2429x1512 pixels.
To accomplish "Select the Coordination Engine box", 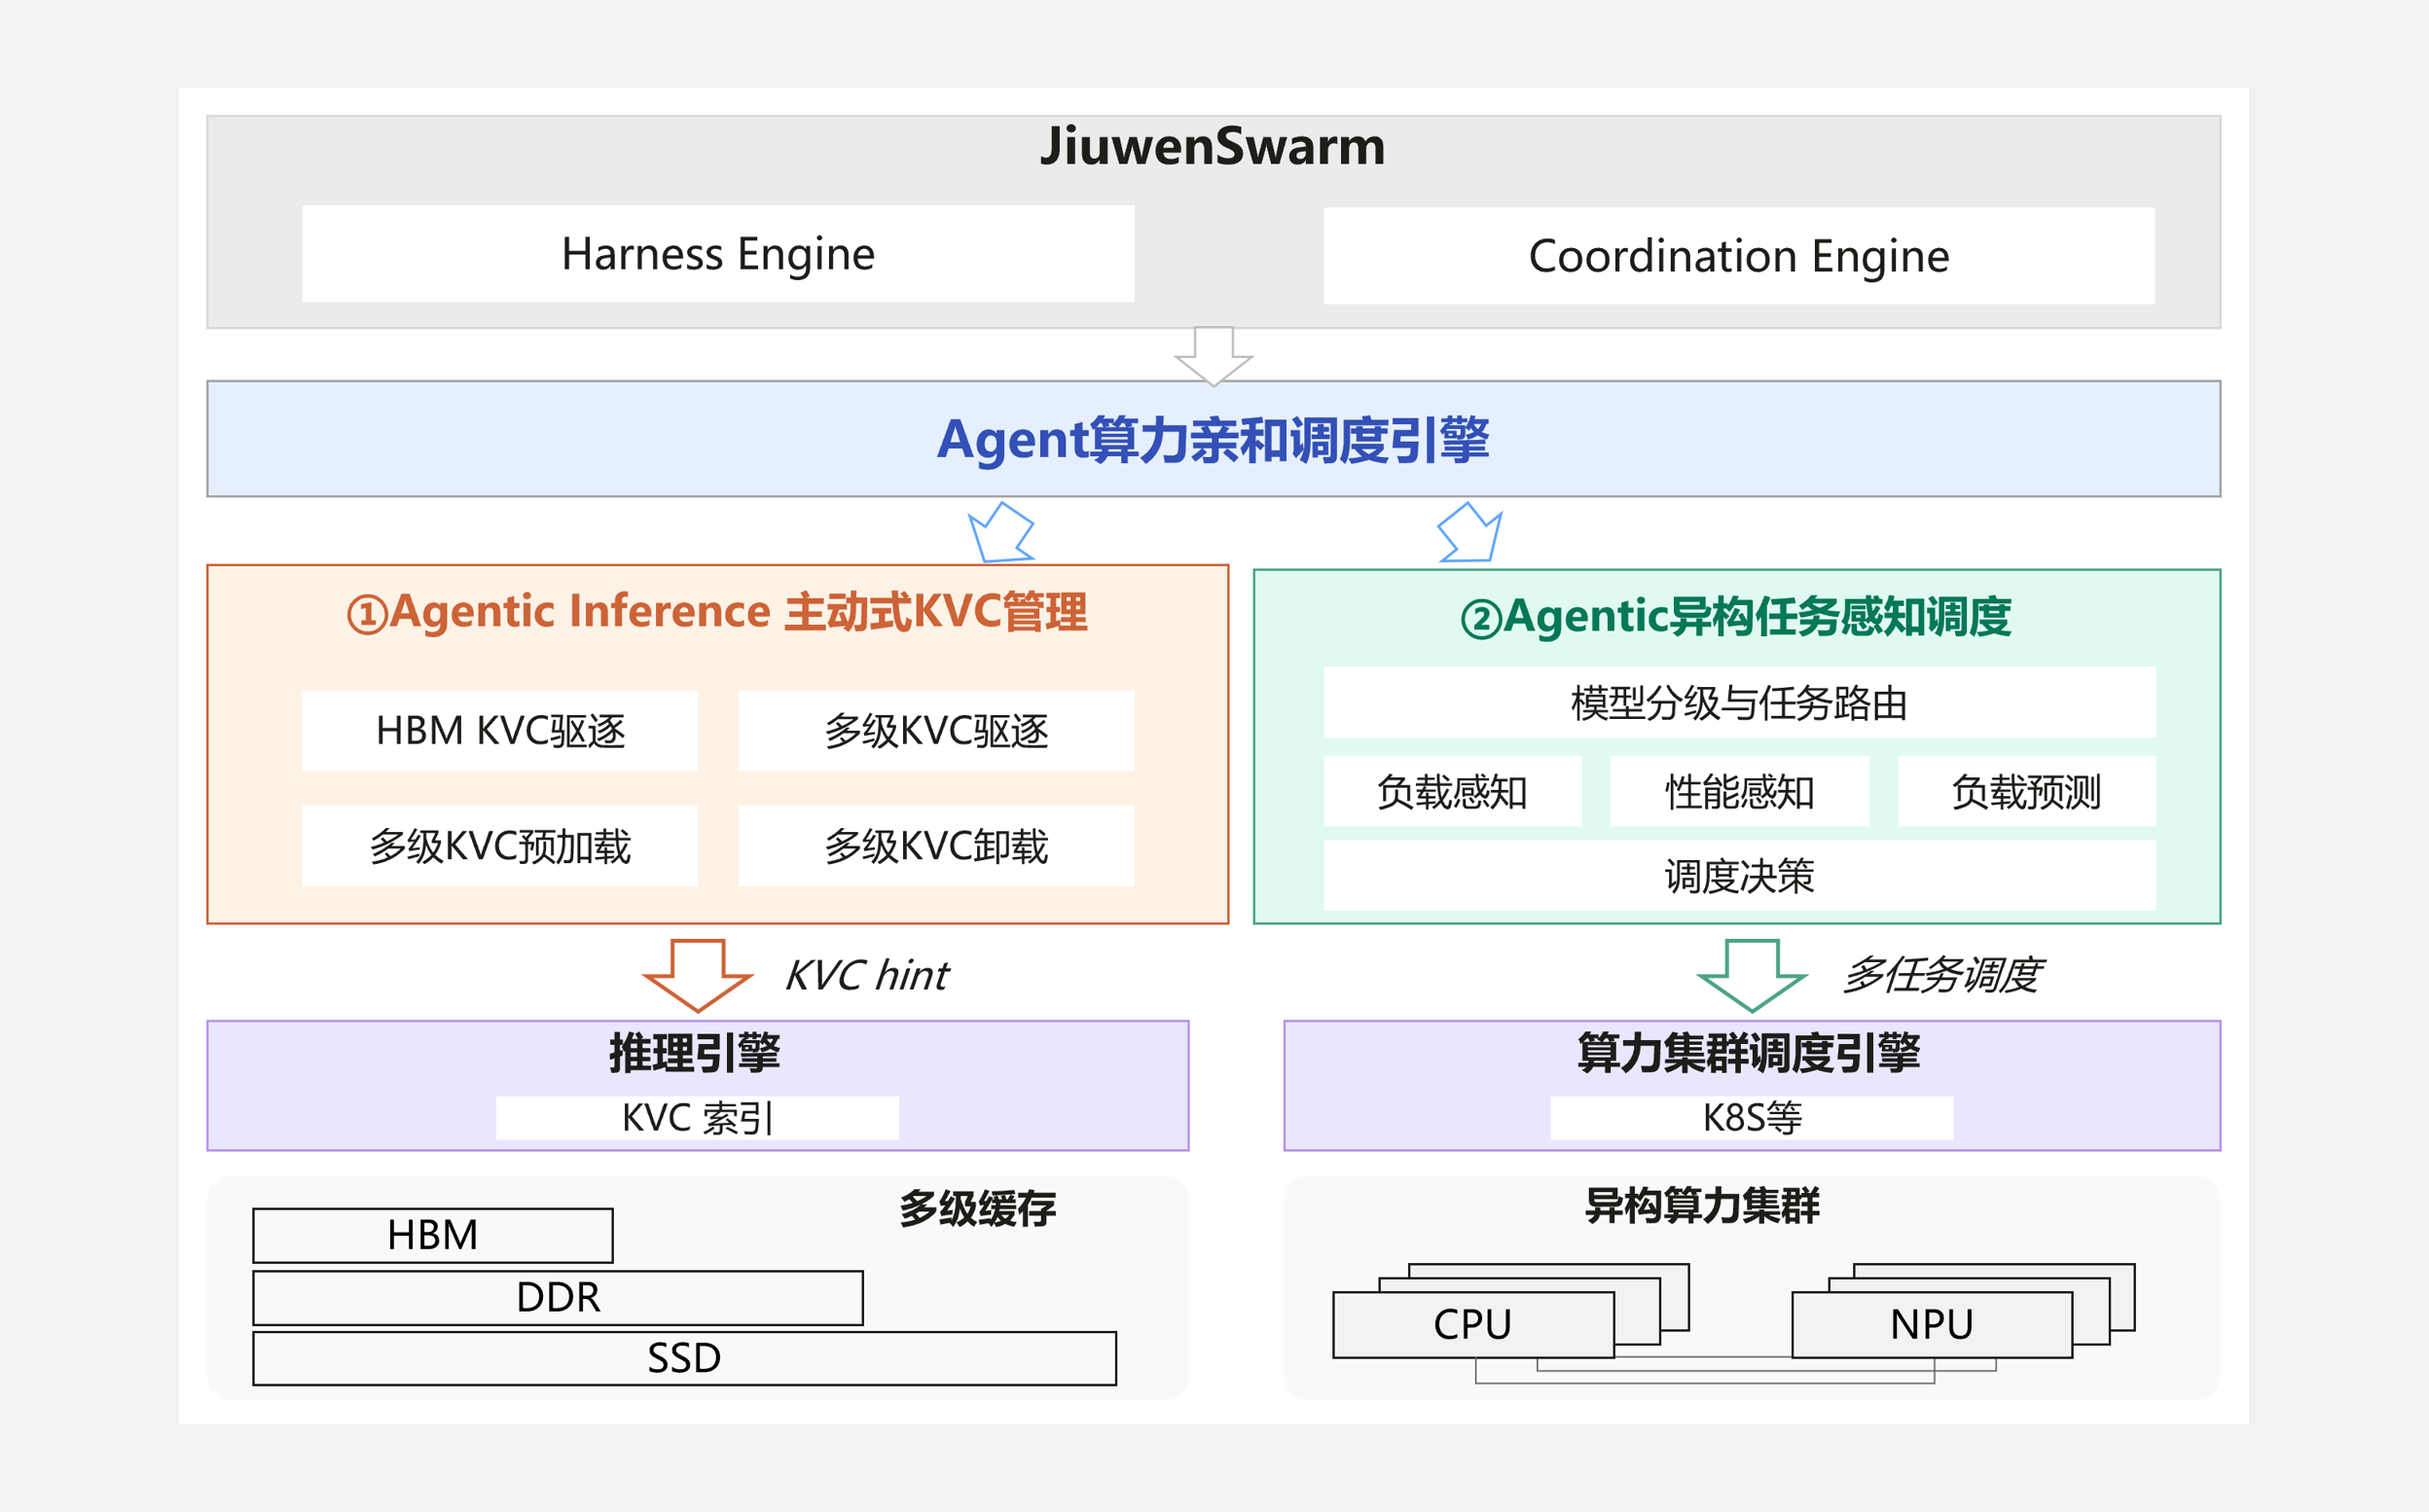I will coord(1739,256).
